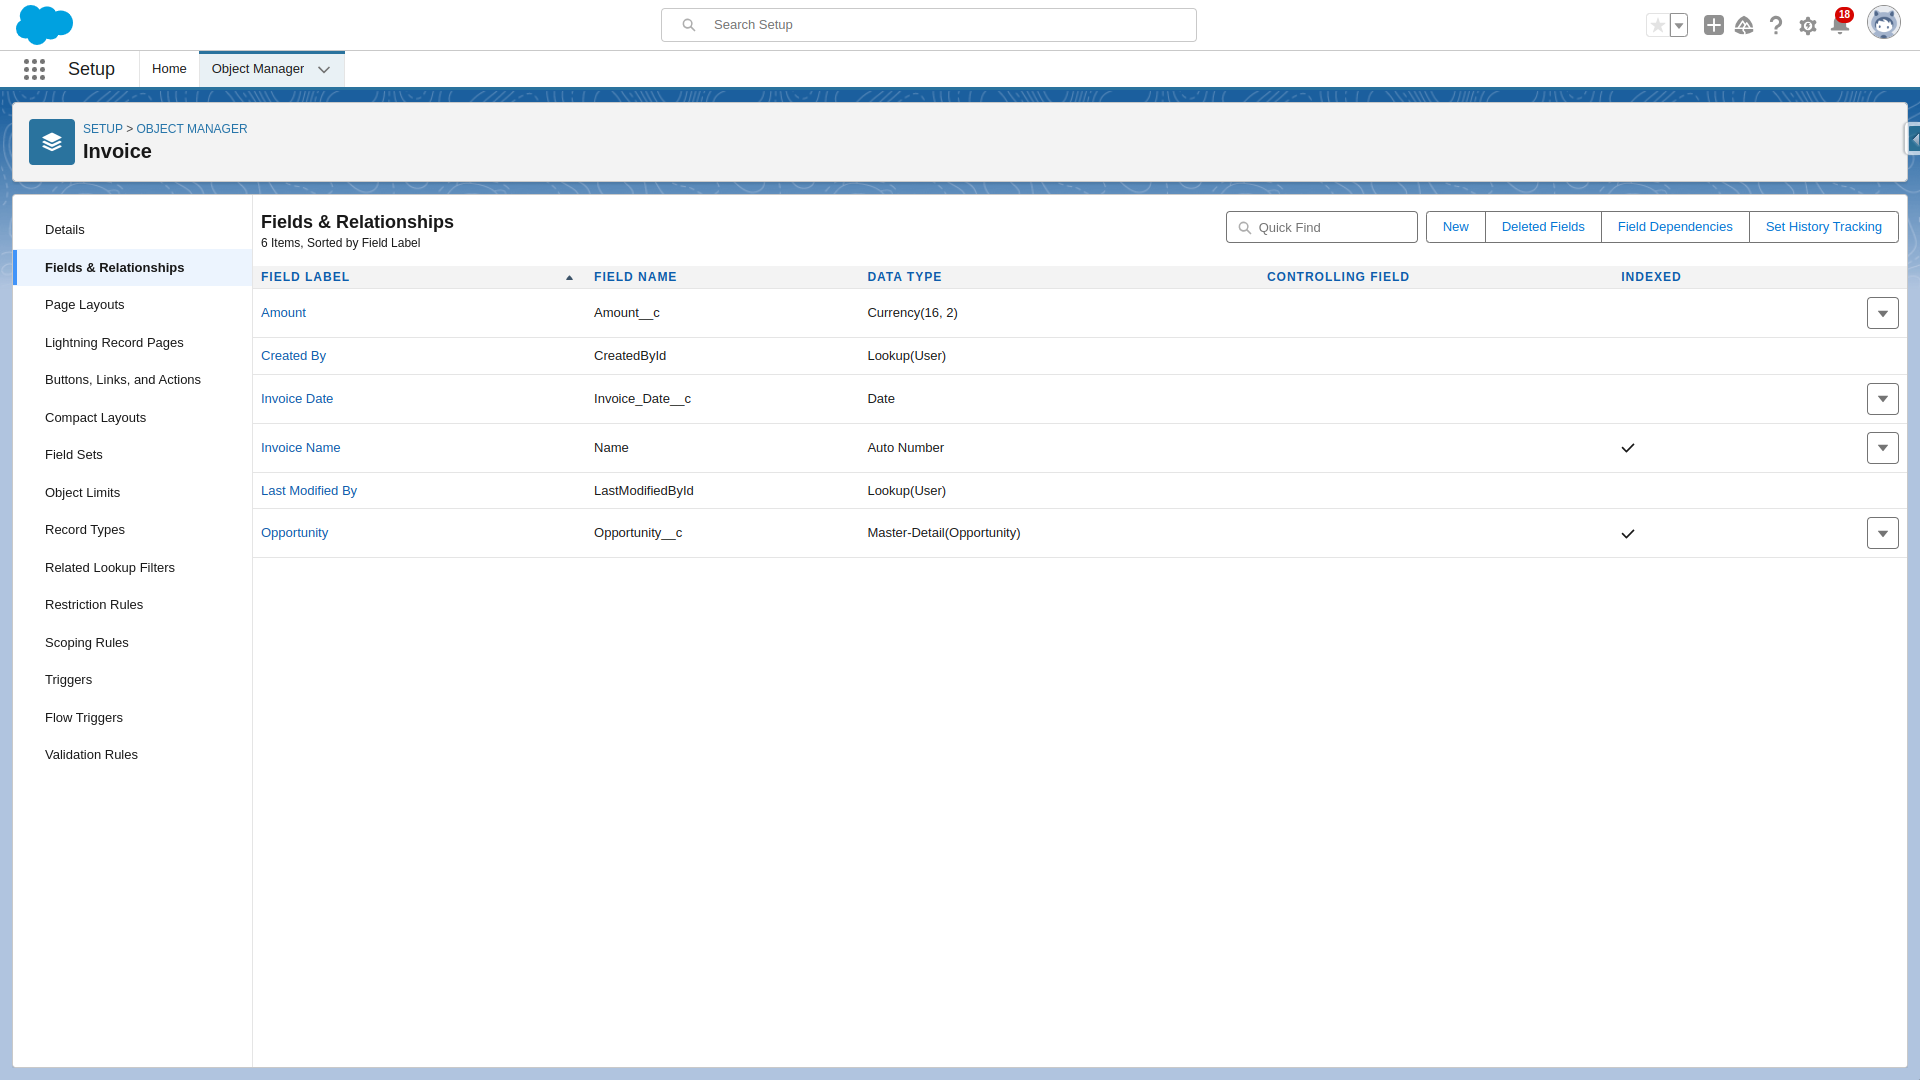Sort by the Field Label column arrow
1920x1080 pixels.
[569, 277]
